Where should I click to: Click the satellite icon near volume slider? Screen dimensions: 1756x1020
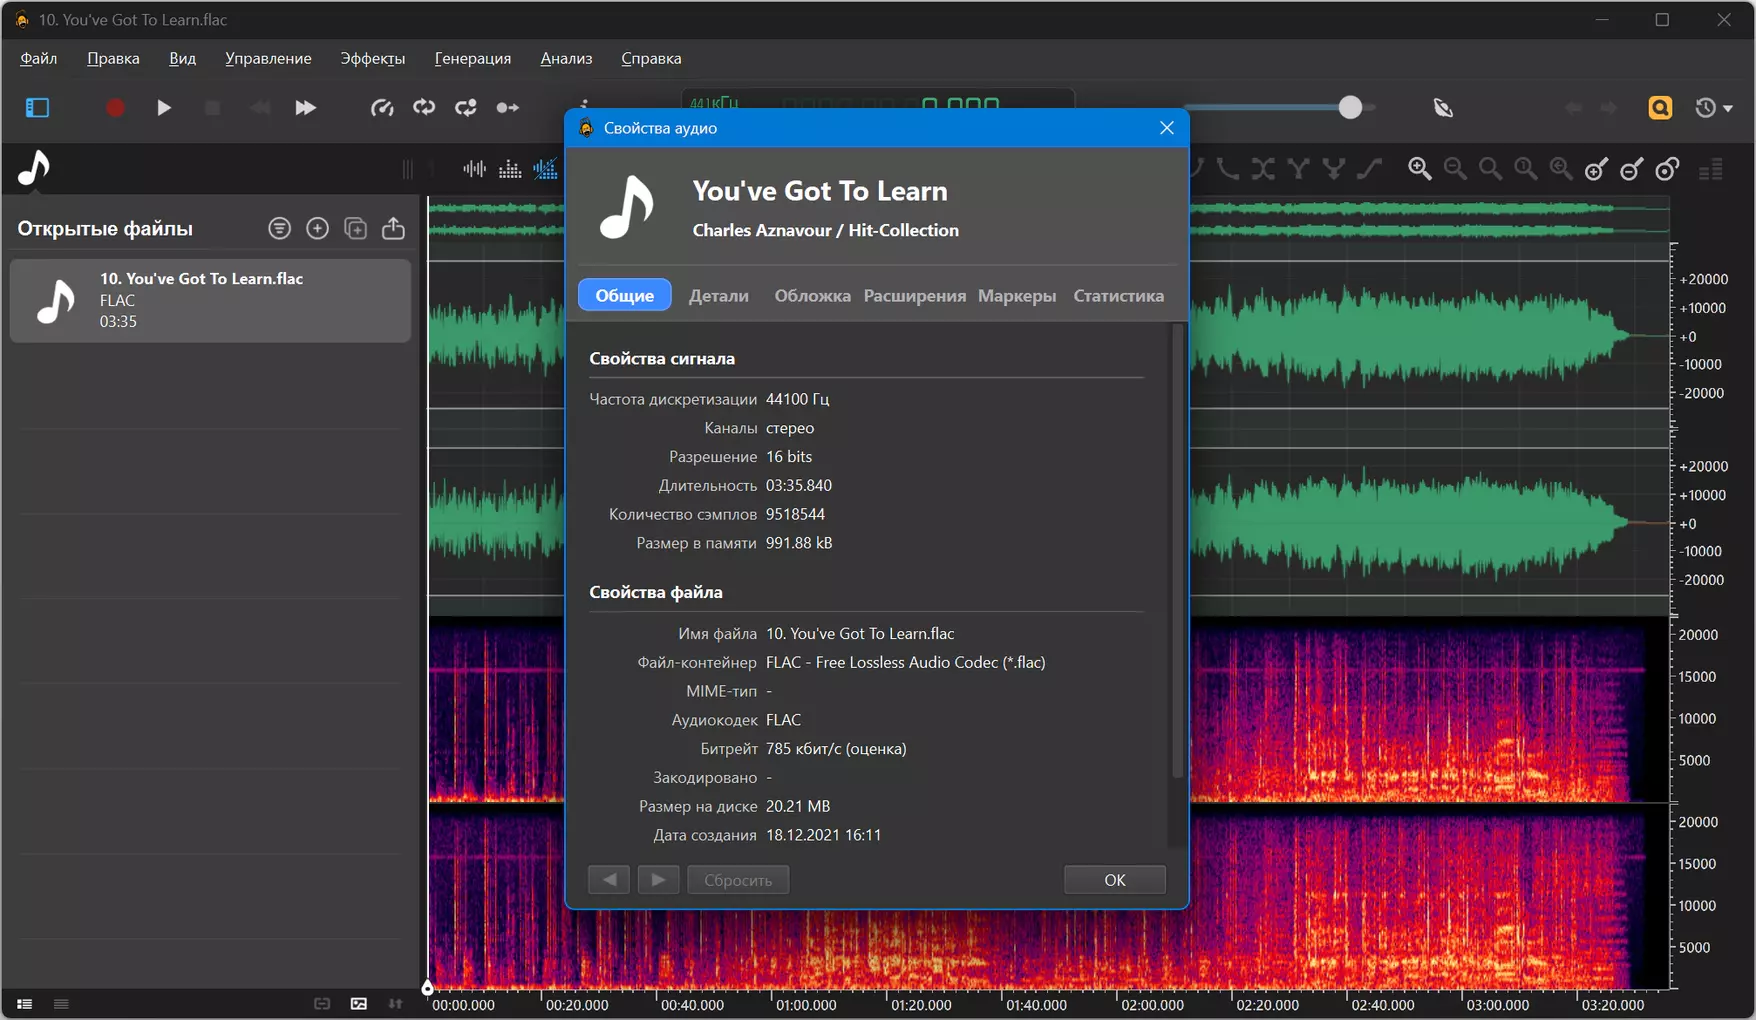click(1443, 108)
